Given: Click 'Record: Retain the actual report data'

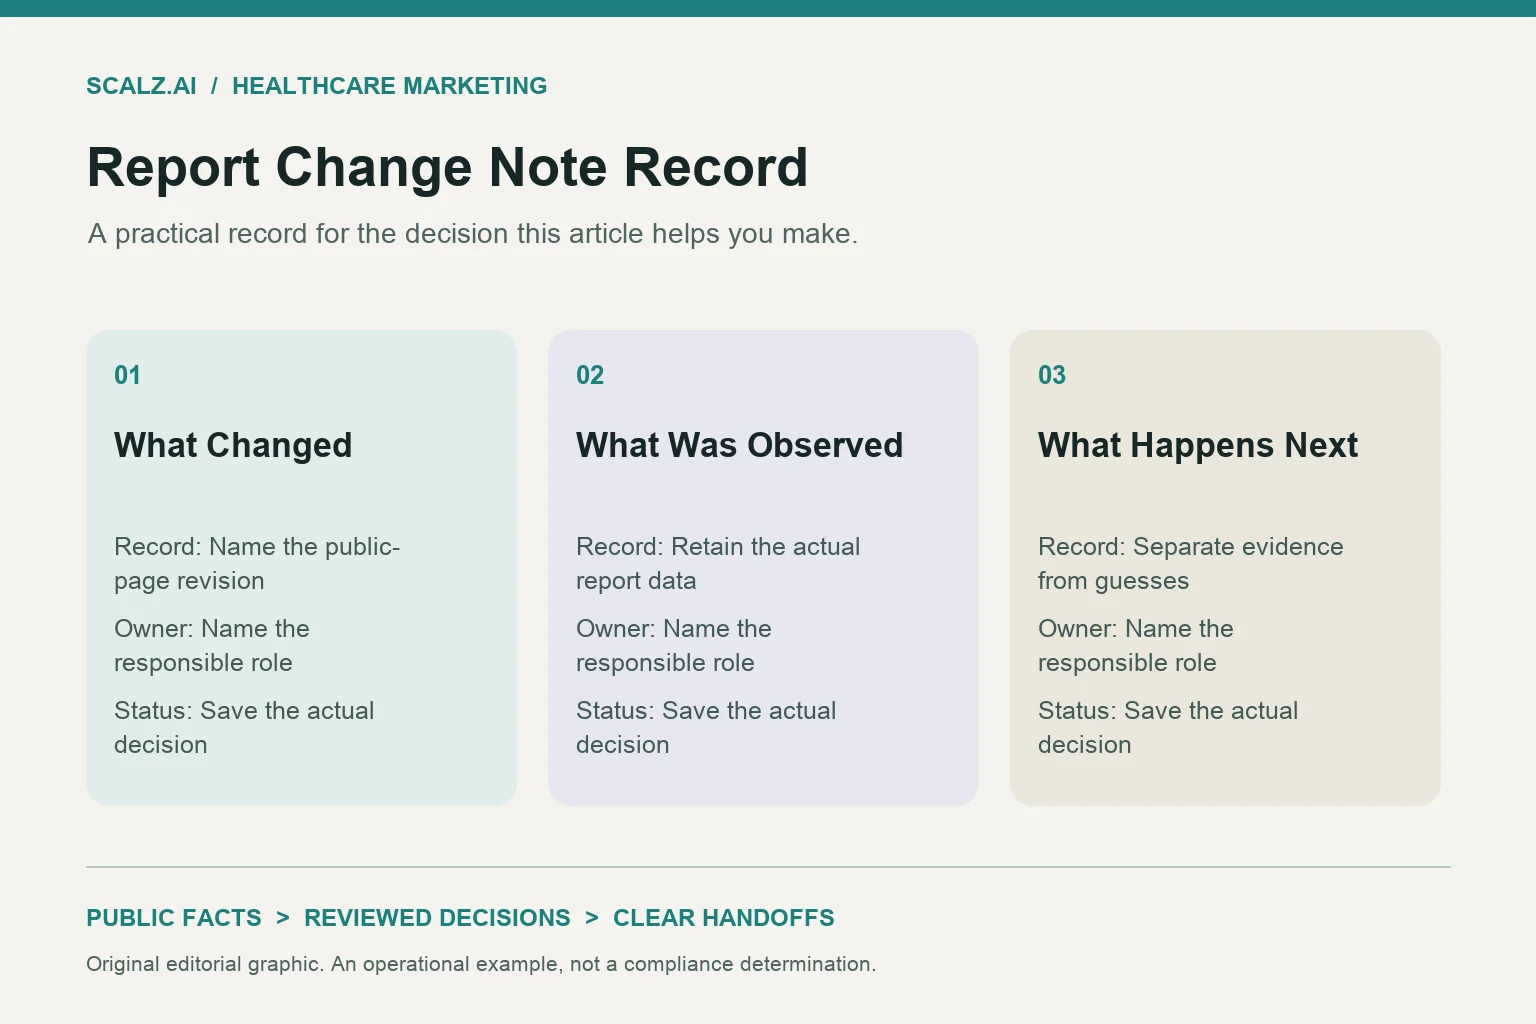Looking at the screenshot, I should [718, 564].
